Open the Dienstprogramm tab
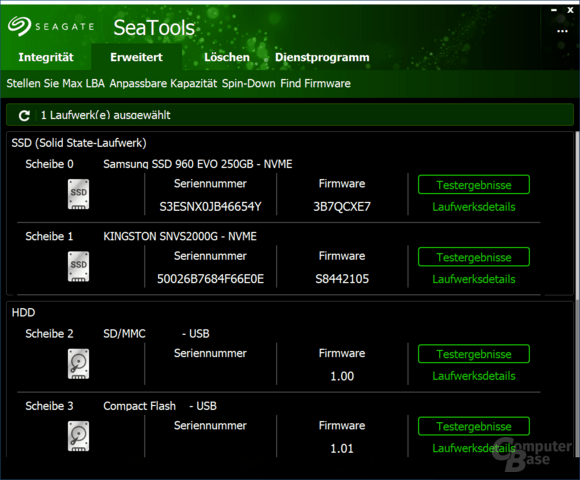The height and width of the screenshot is (480, 580). click(x=322, y=57)
